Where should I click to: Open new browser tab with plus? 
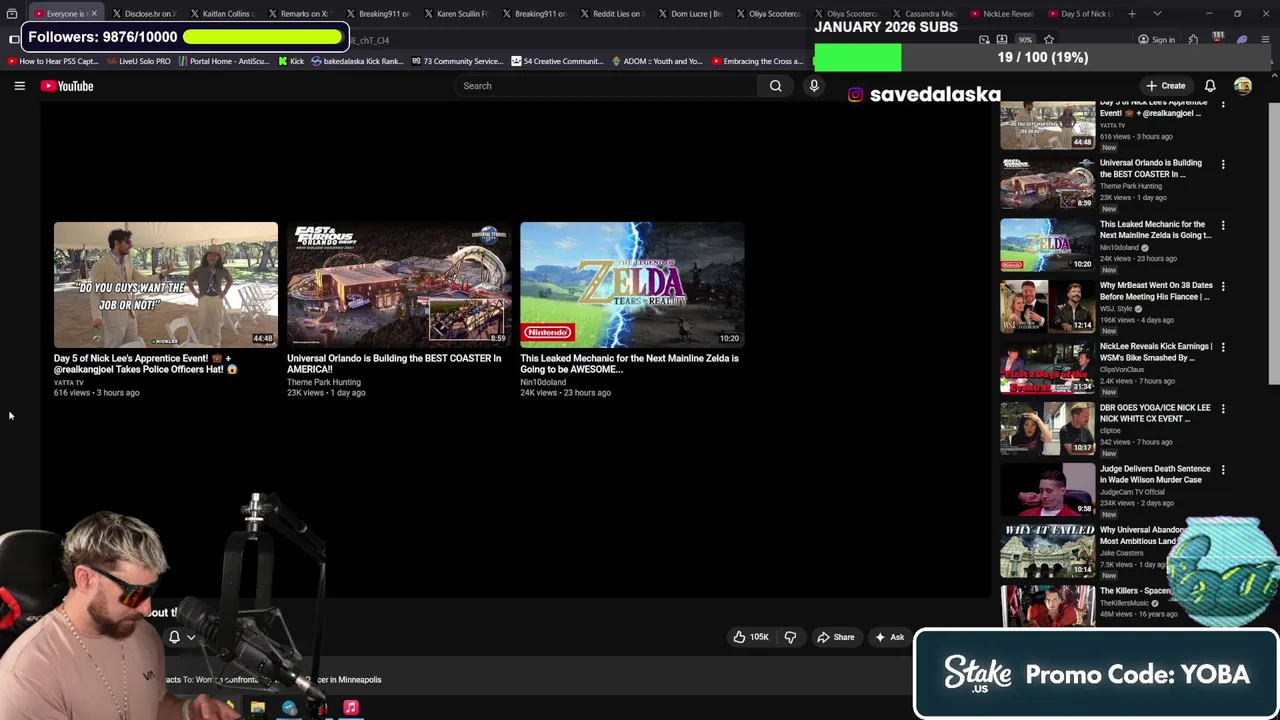click(1132, 14)
